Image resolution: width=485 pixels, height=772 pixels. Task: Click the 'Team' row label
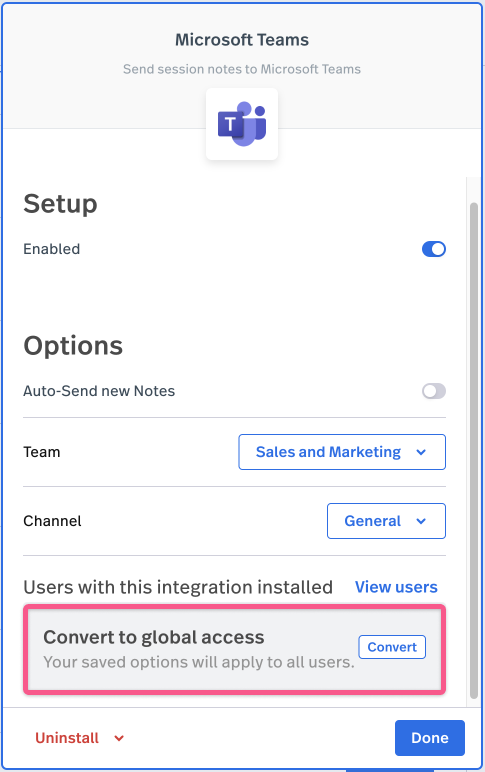tap(42, 452)
